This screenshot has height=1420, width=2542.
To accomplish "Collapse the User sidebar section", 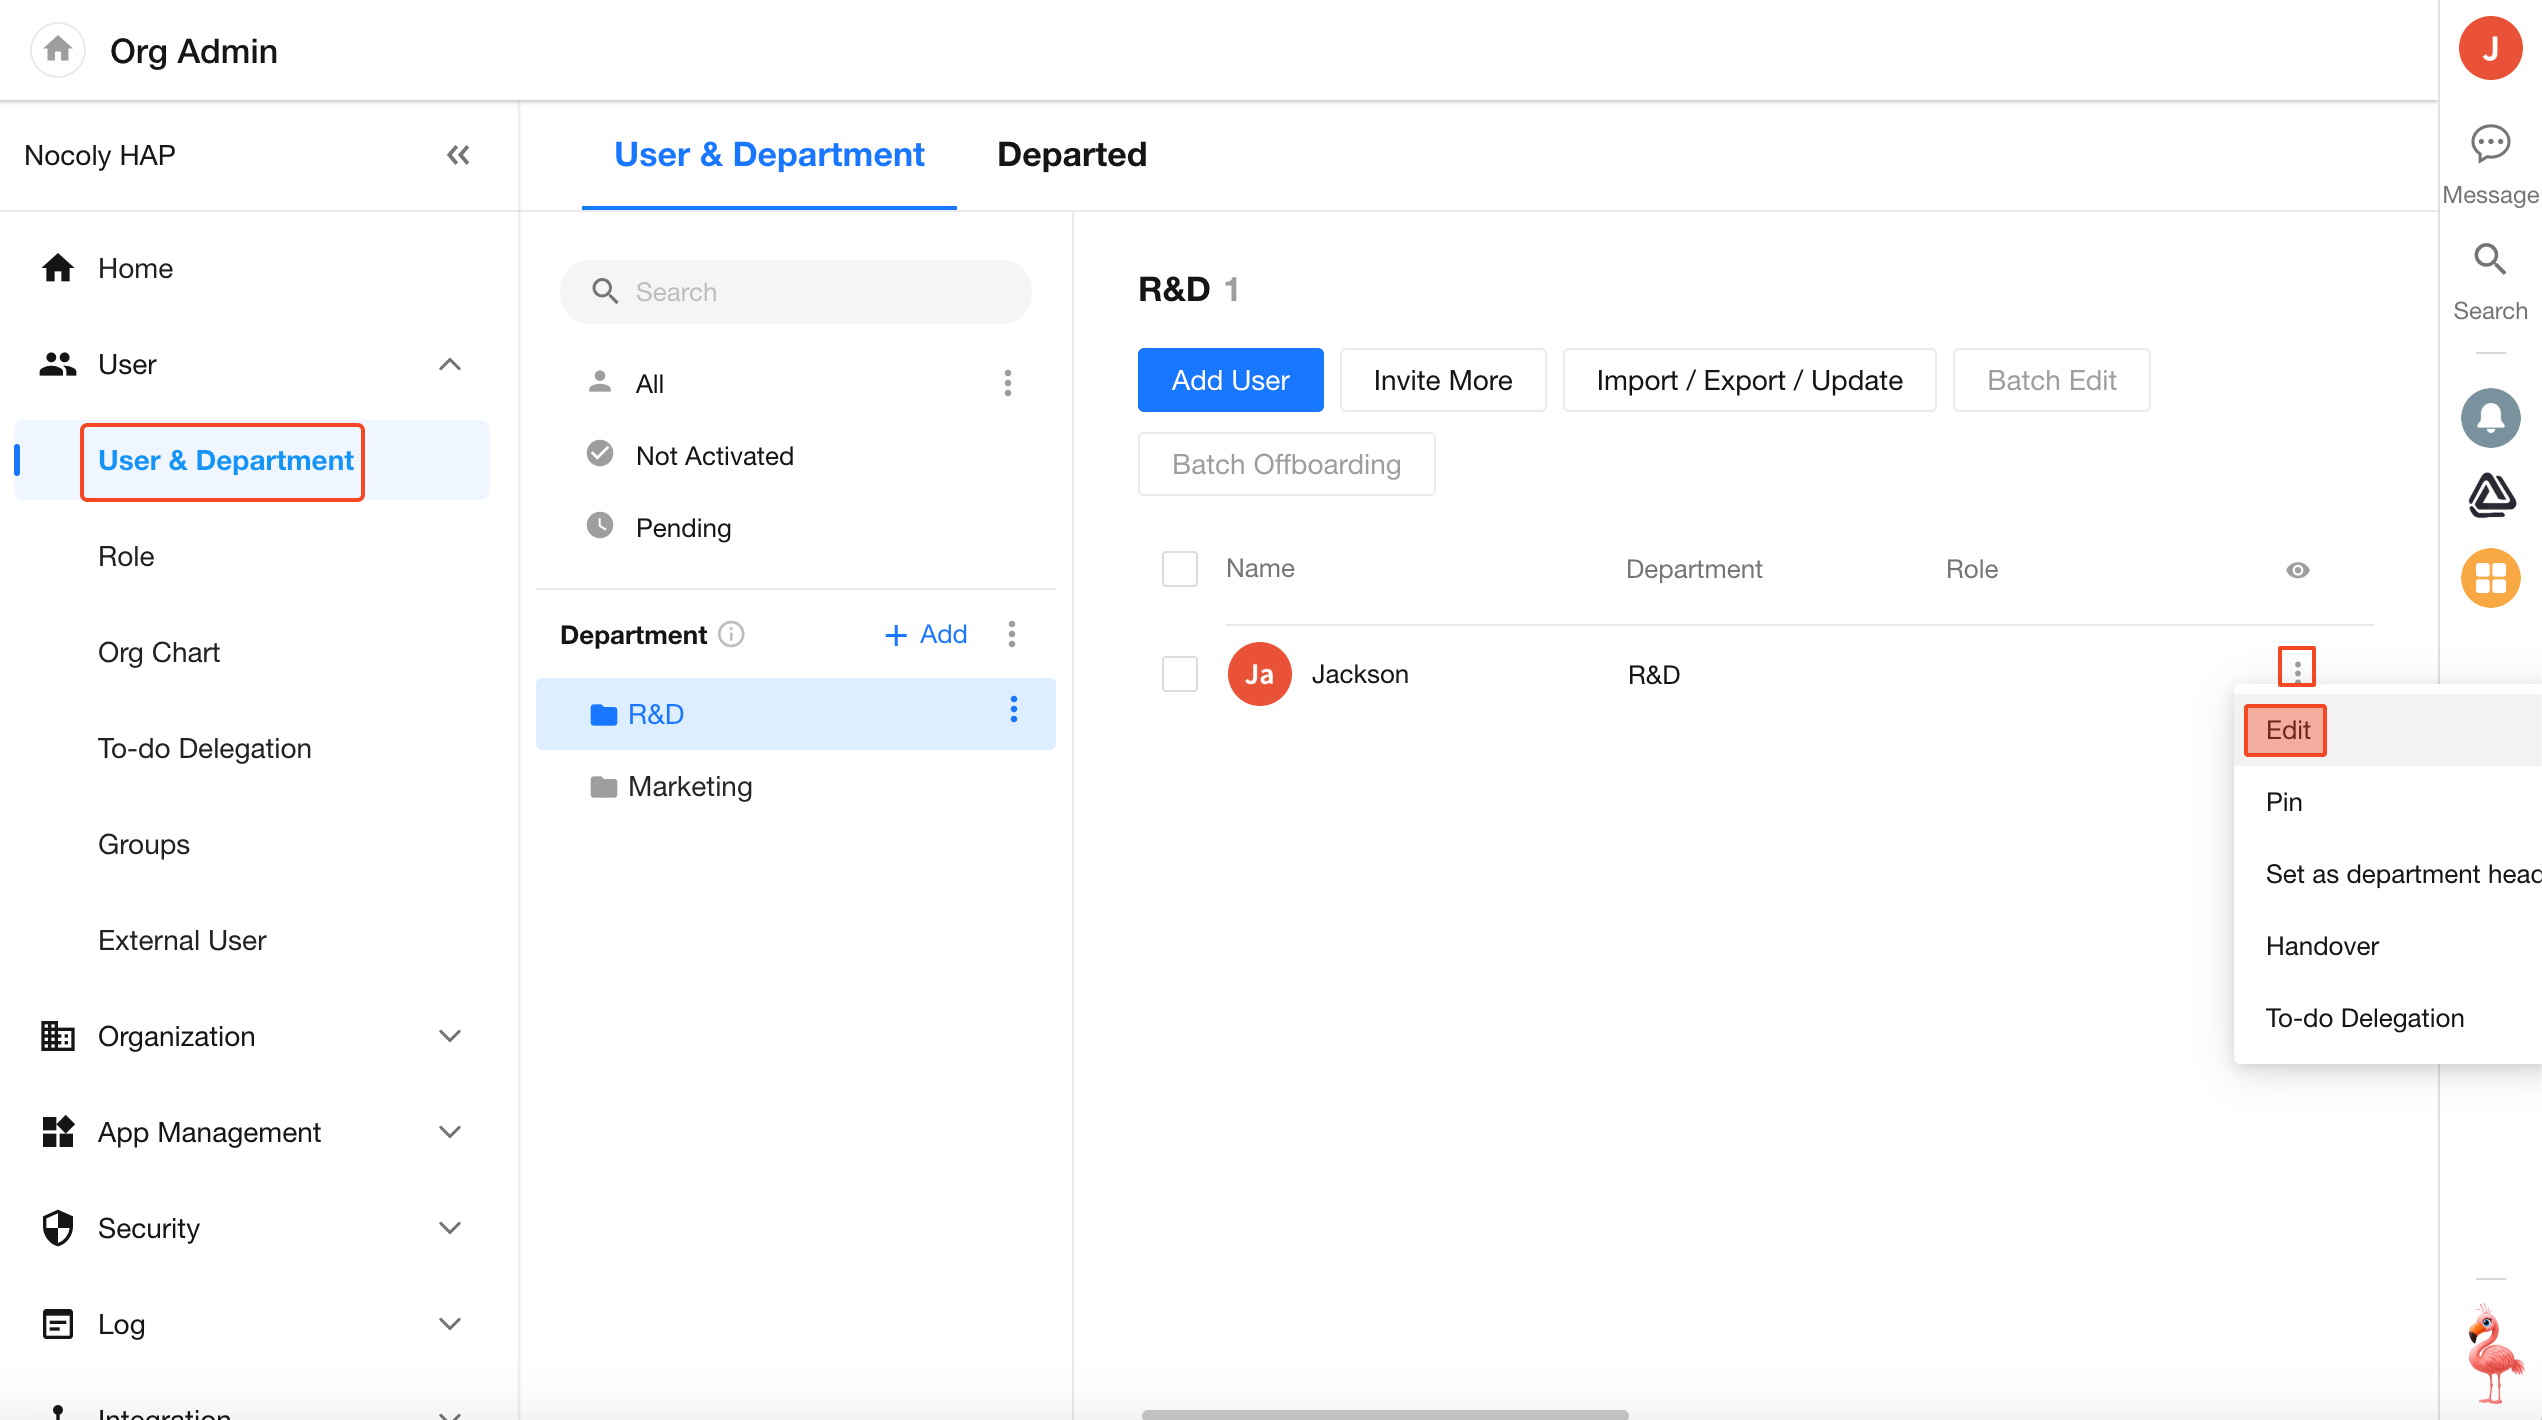I will click(450, 365).
